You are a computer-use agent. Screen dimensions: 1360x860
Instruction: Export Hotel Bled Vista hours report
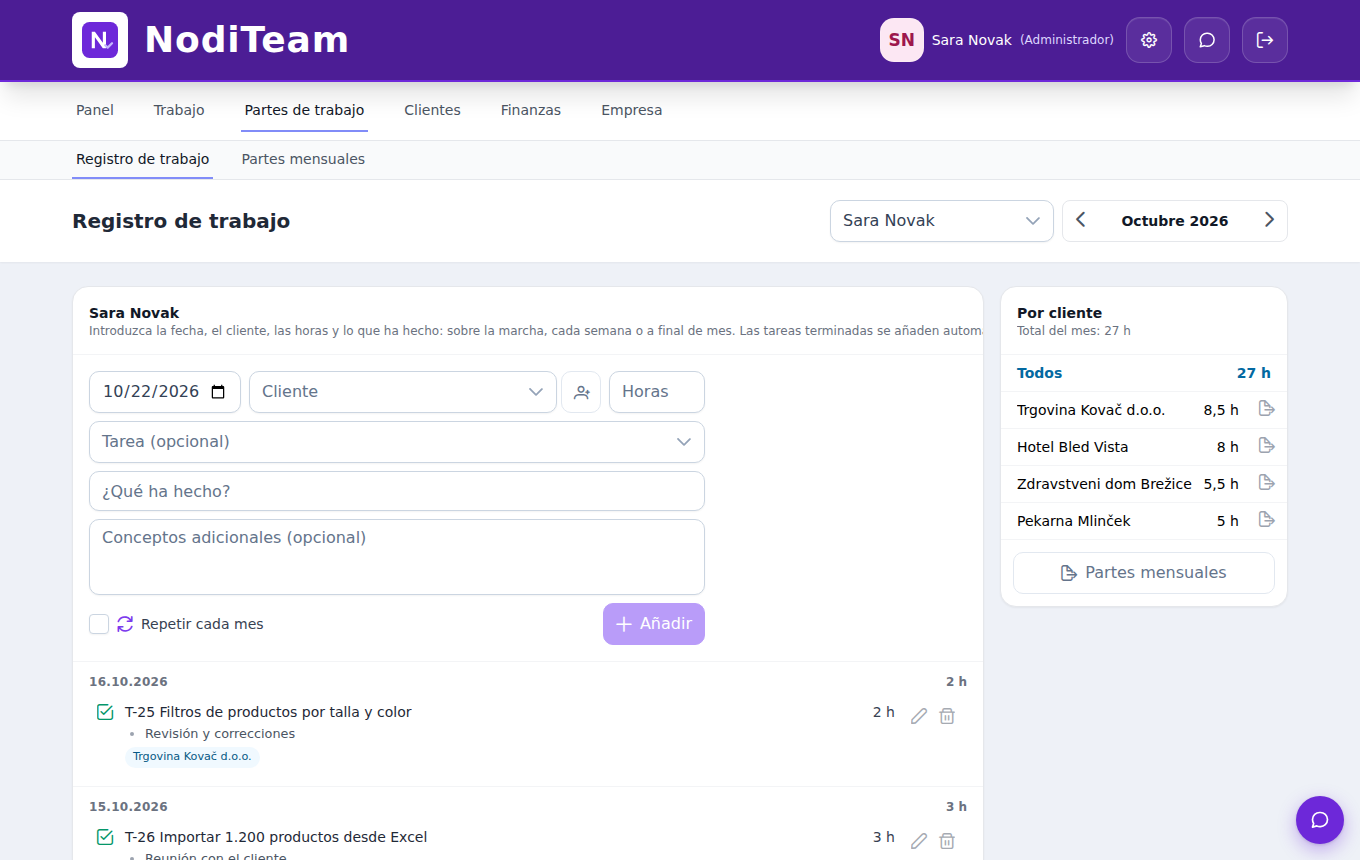click(1266, 446)
